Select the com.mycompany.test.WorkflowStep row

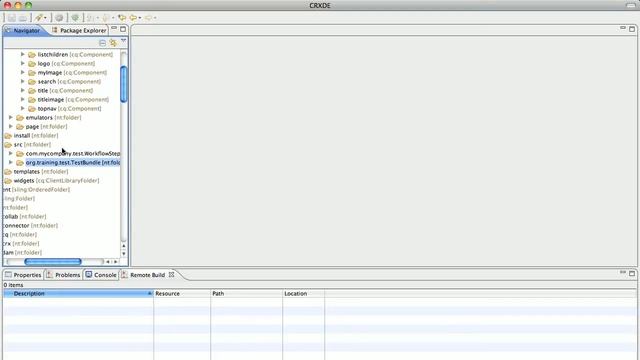point(68,153)
